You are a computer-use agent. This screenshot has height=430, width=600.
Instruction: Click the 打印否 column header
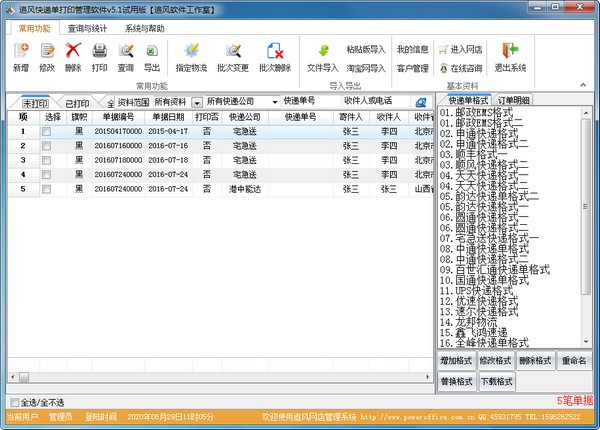[x=207, y=117]
